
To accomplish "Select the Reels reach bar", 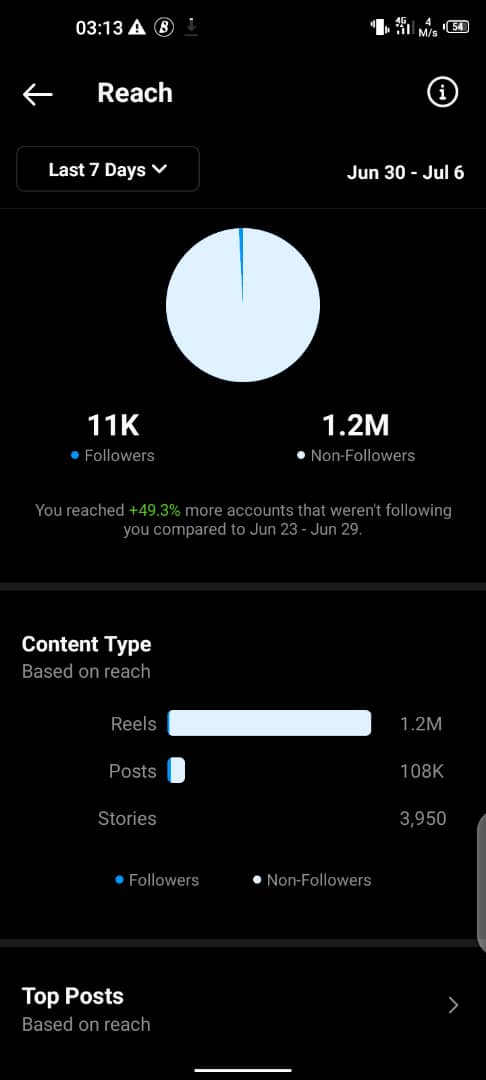I will coord(269,723).
